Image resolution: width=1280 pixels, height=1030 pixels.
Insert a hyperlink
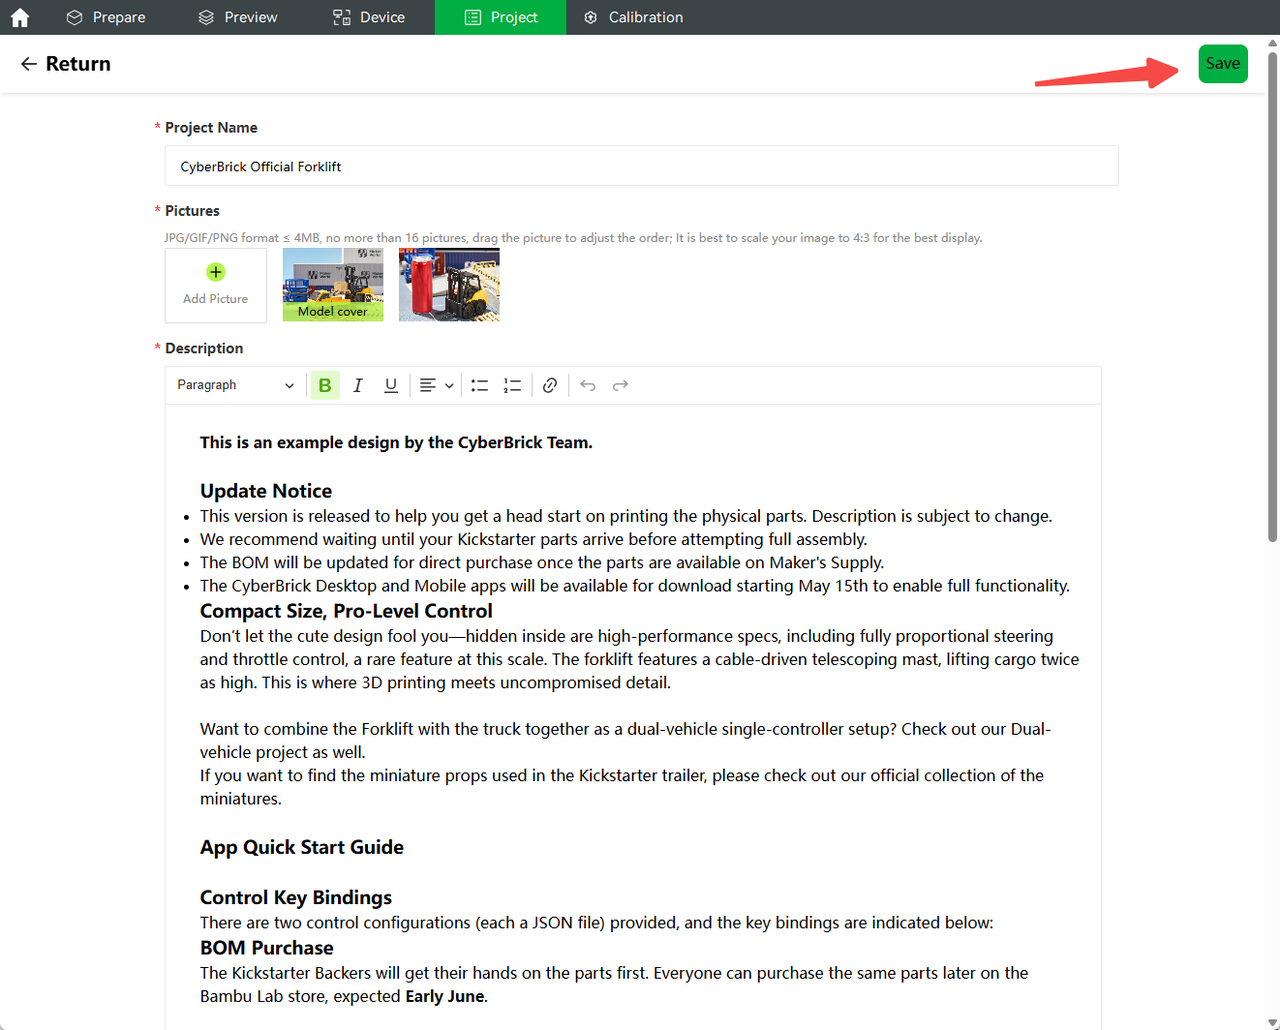click(x=550, y=385)
